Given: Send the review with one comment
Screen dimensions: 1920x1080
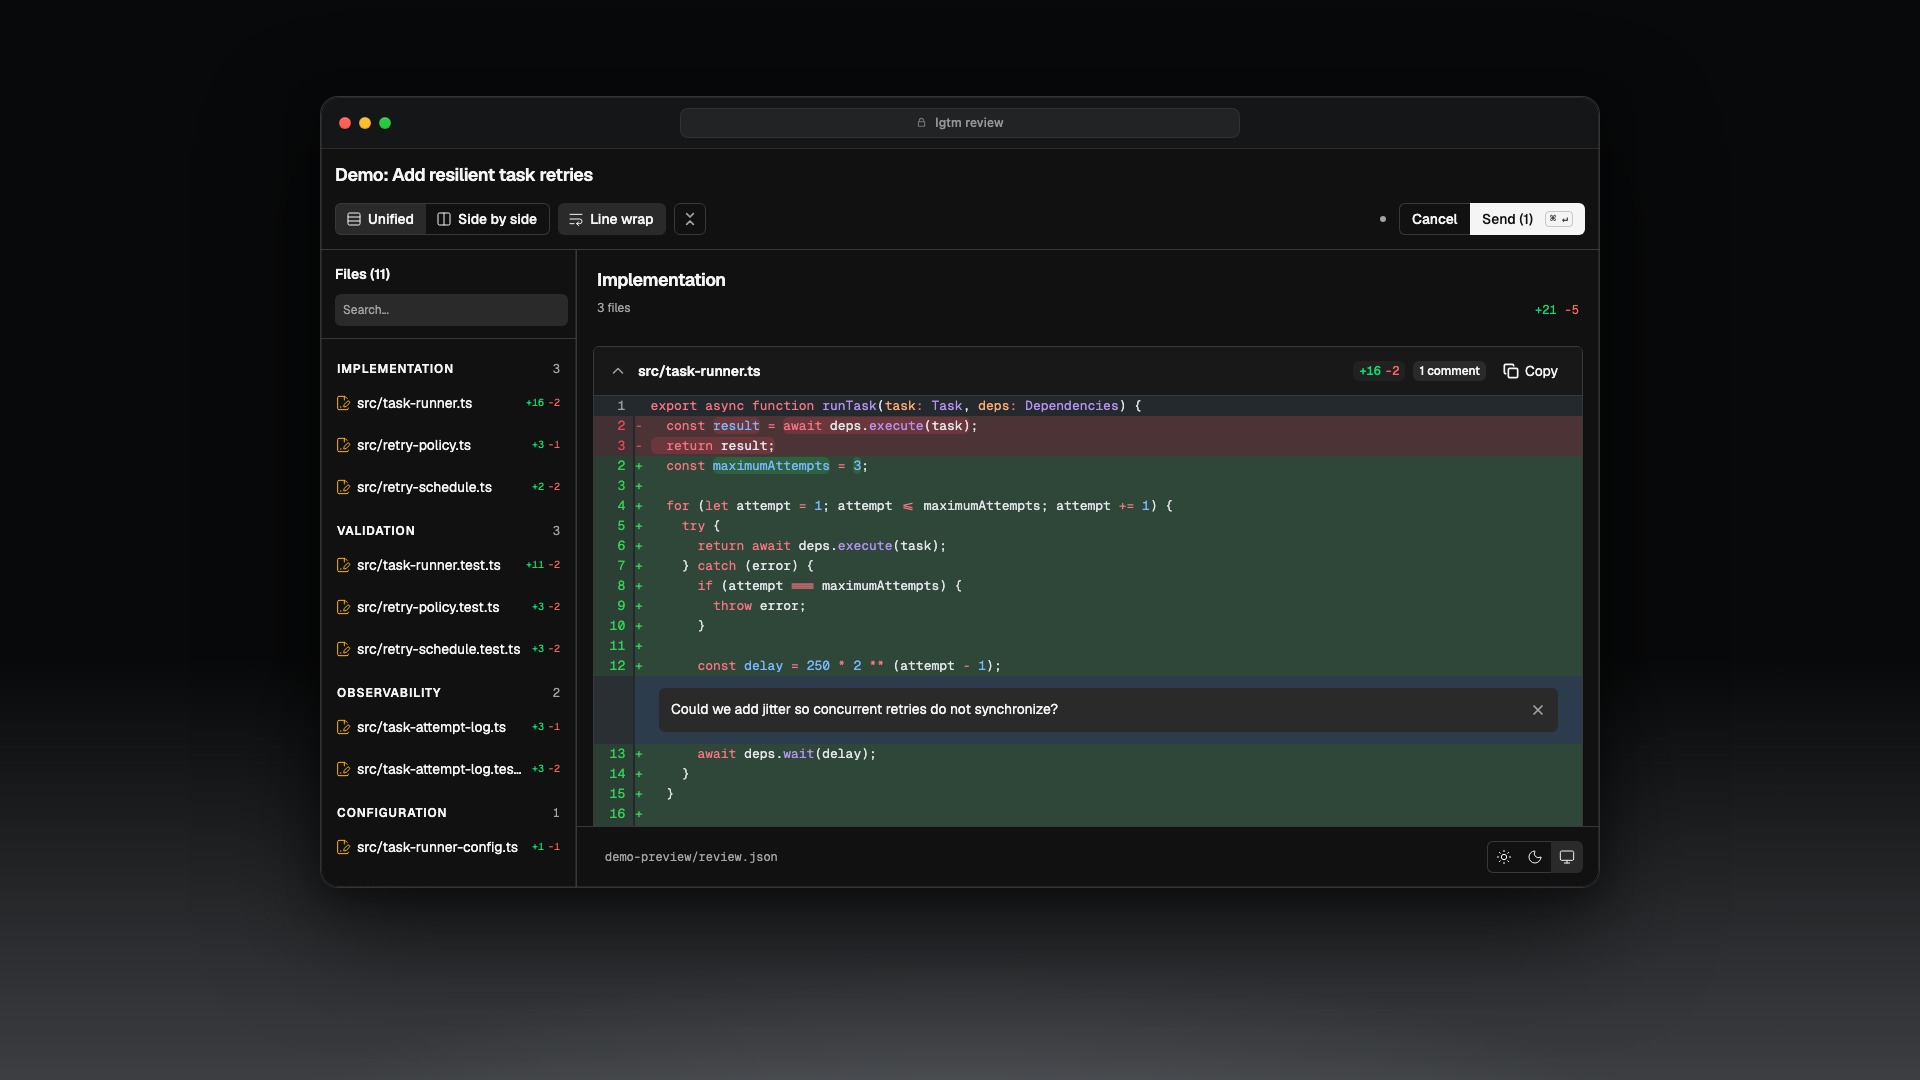Looking at the screenshot, I should coord(1527,219).
